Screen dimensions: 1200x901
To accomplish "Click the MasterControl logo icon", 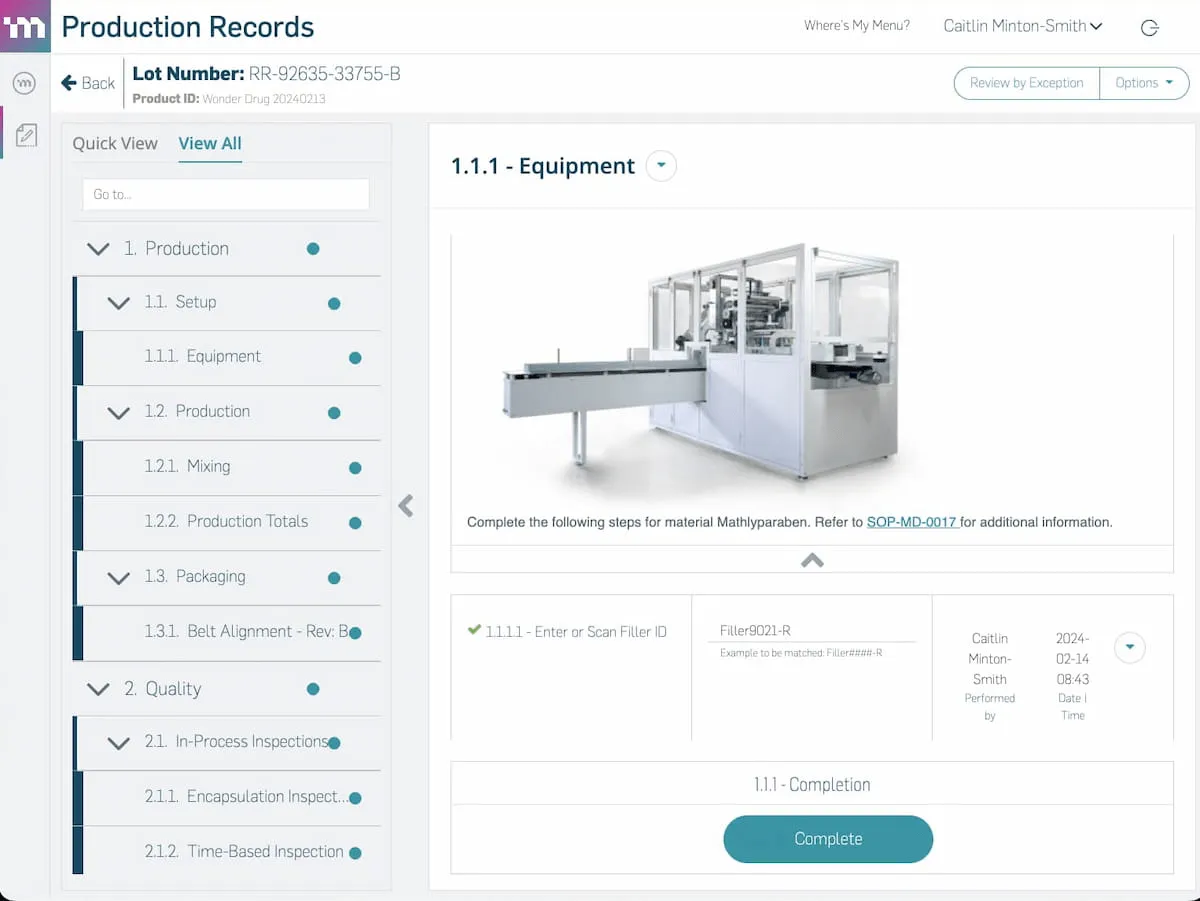I will coord(25,26).
